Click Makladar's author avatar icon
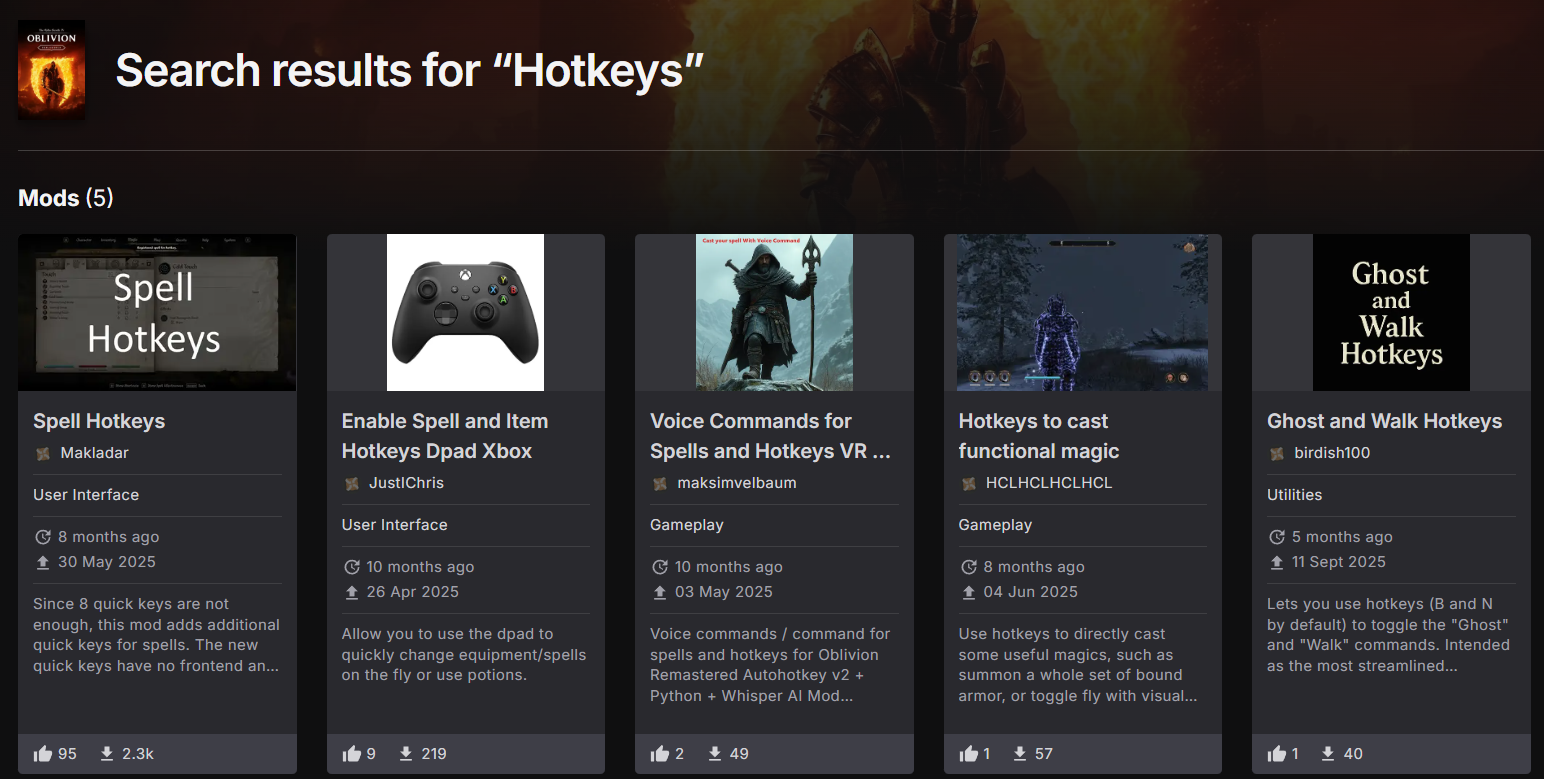The image size is (1544, 779). (43, 453)
